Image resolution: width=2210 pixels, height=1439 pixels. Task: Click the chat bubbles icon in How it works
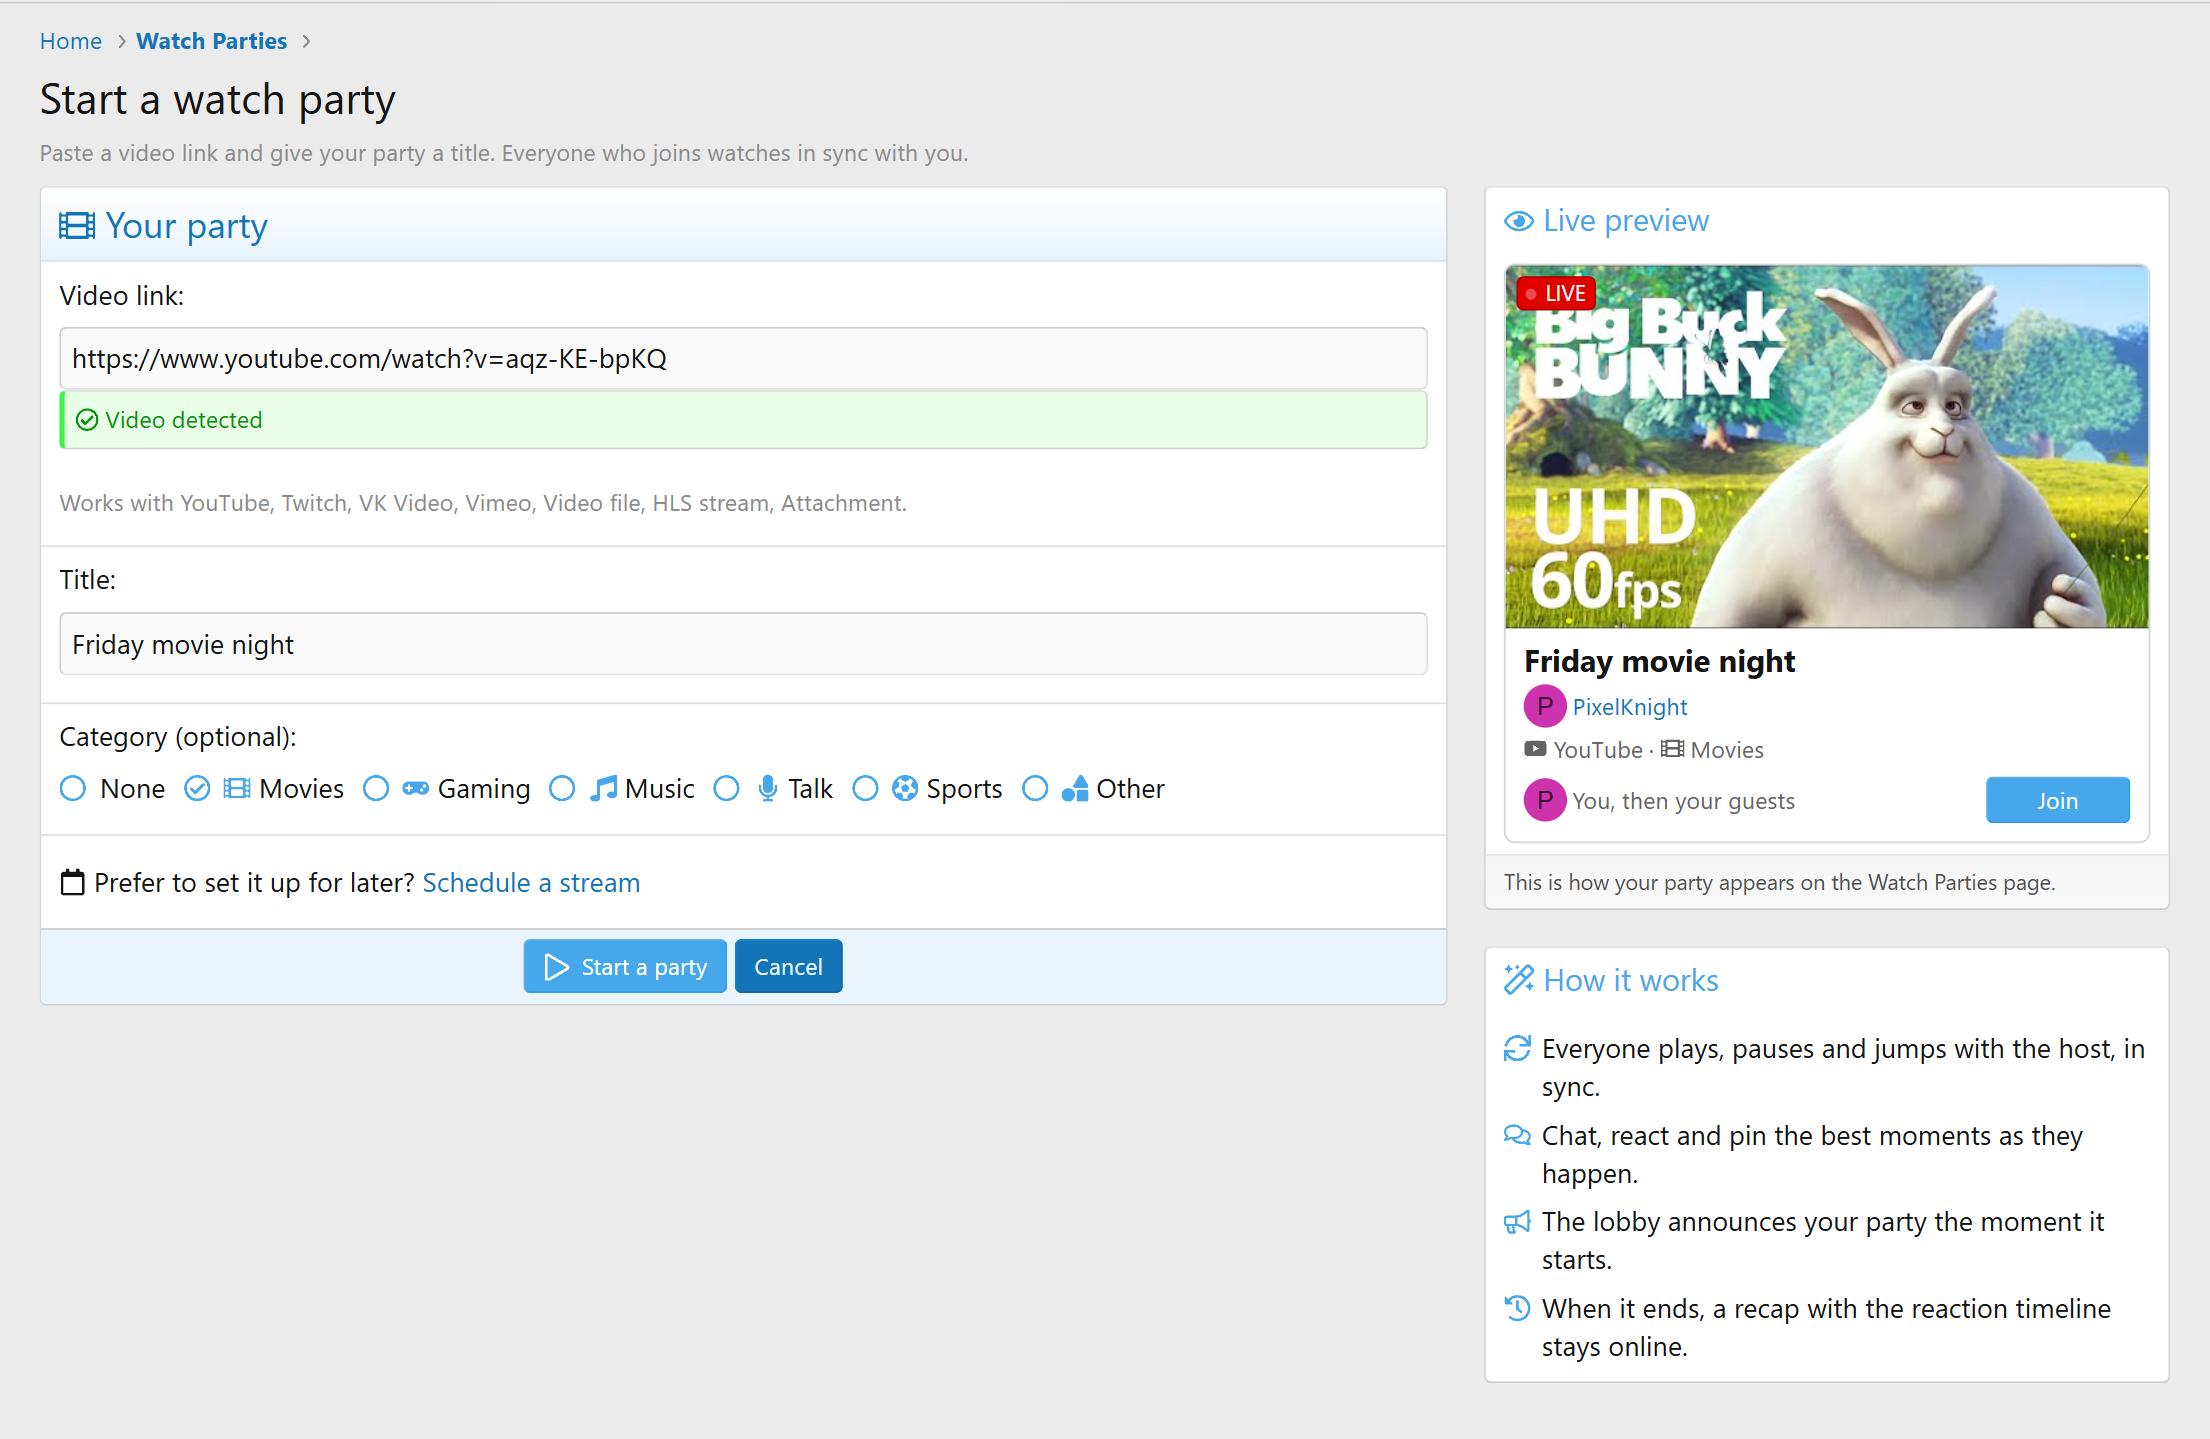point(1517,1135)
